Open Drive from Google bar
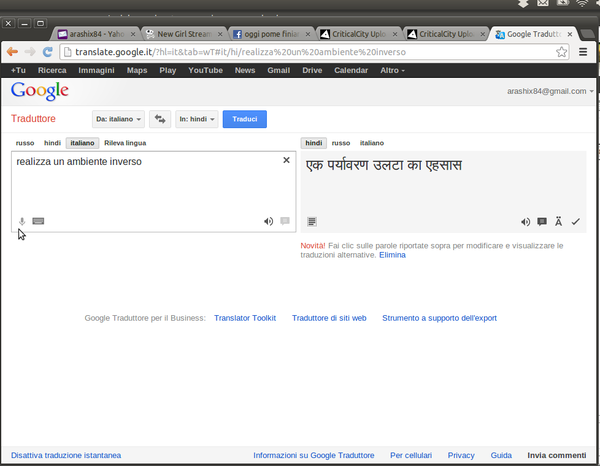This screenshot has width=600, height=466. tap(312, 70)
